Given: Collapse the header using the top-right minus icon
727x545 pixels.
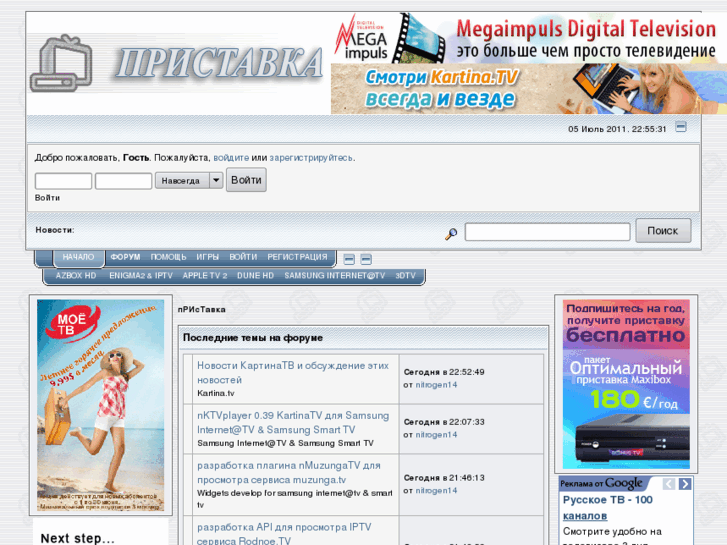Looking at the screenshot, I should coord(681,127).
